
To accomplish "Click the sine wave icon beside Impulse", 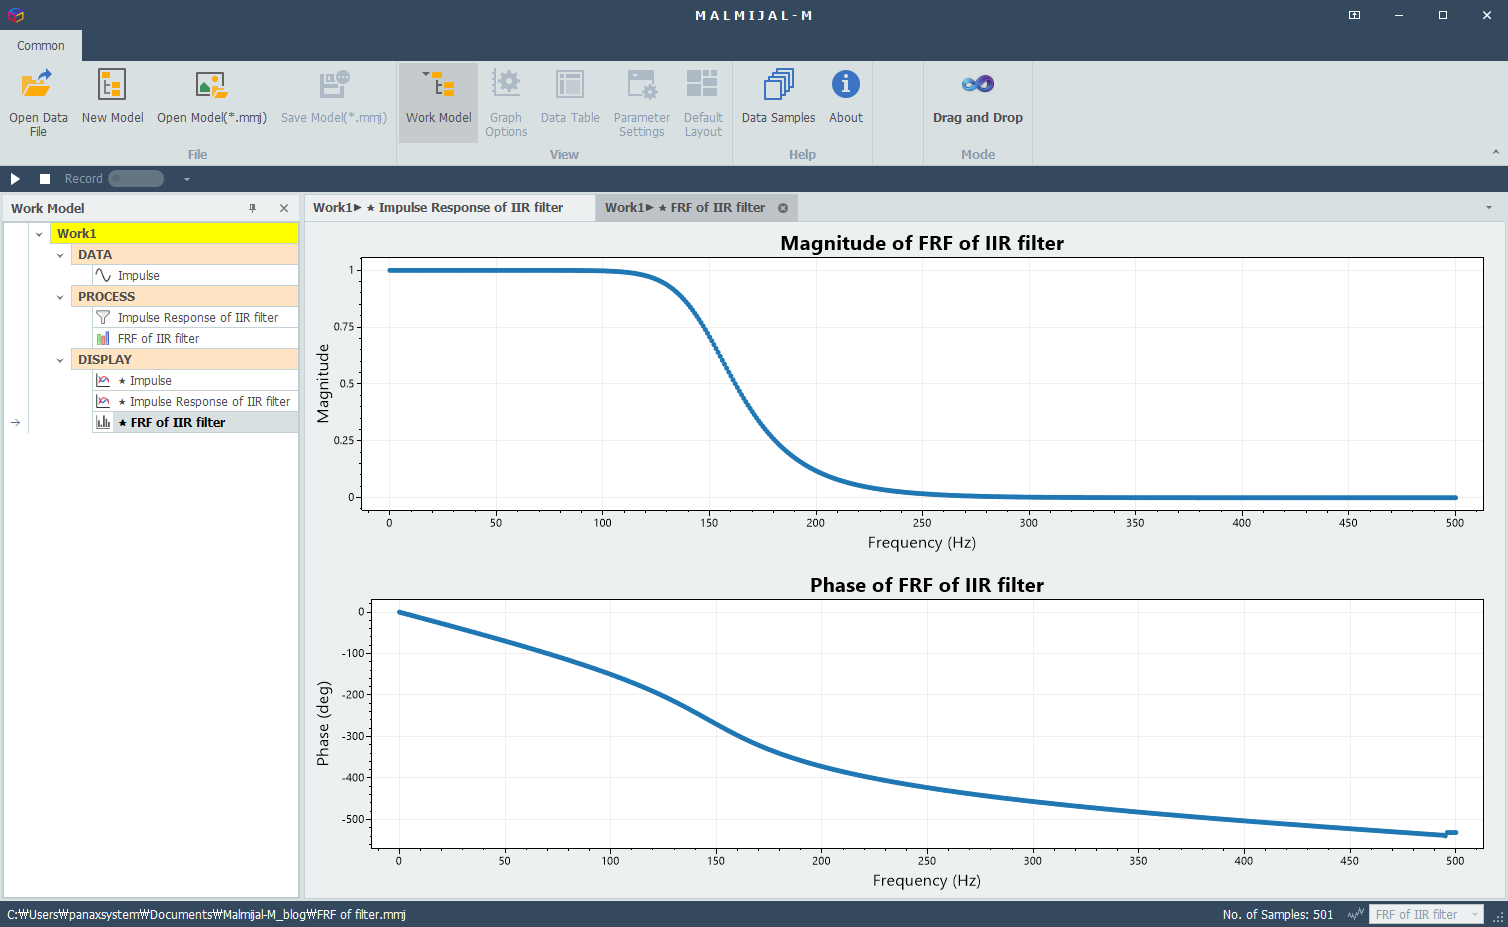I will (103, 275).
